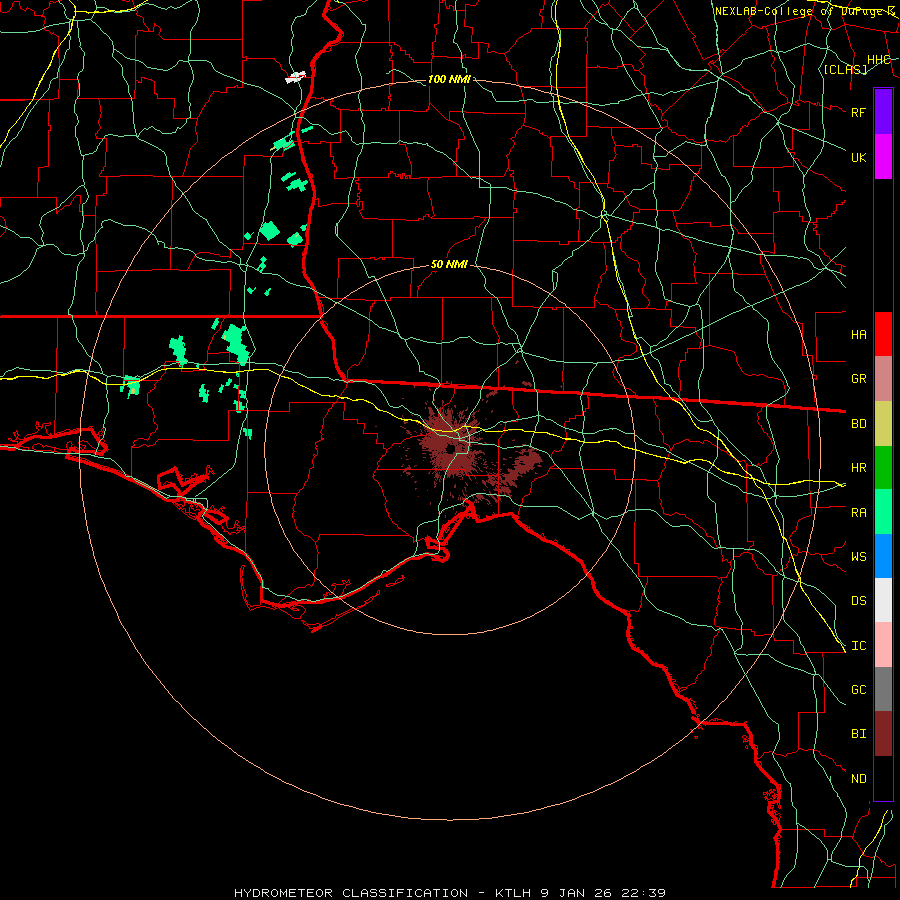Viewport: 900px width, 900px height.
Task: Click the RA legend label
Action: point(859,512)
